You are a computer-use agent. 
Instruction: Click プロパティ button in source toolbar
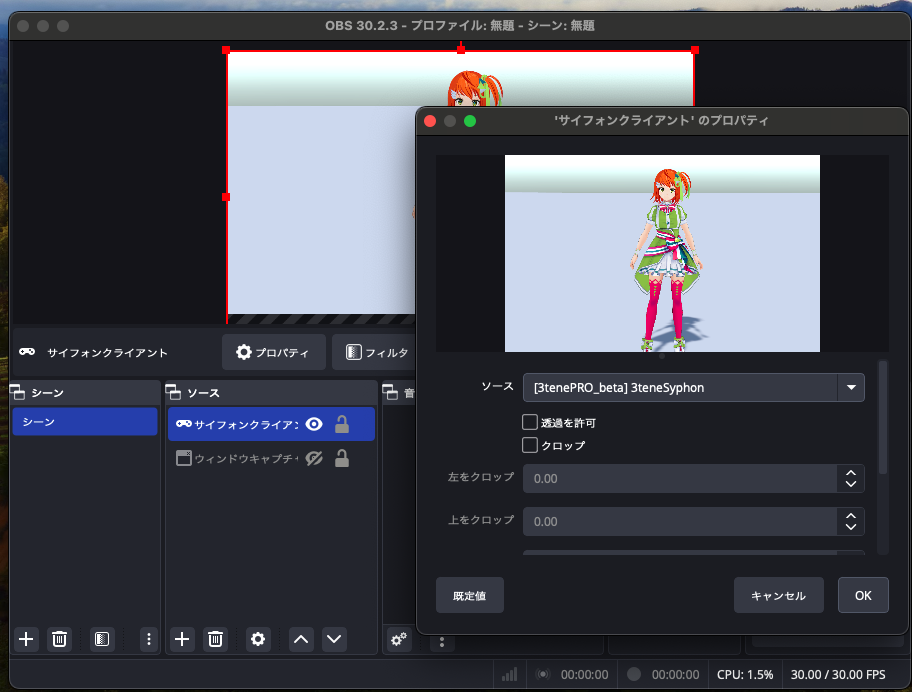click(x=273, y=352)
